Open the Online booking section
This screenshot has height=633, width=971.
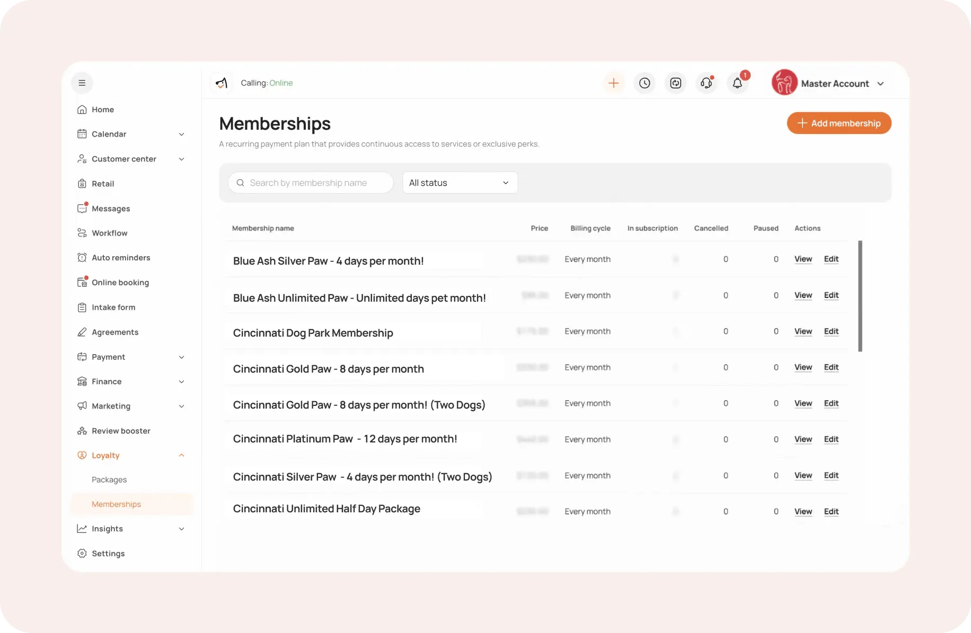pyautogui.click(x=117, y=282)
